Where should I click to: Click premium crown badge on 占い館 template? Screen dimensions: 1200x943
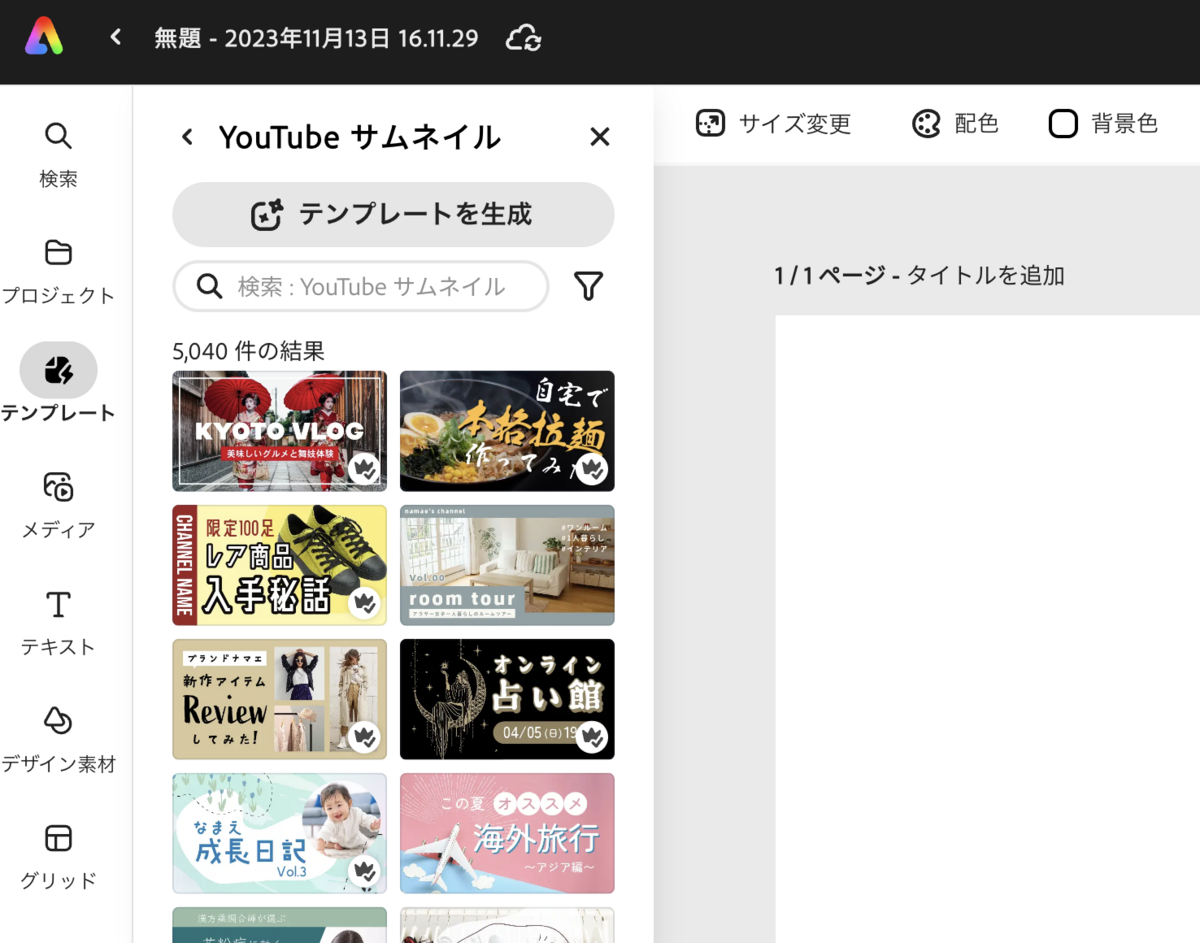click(592, 736)
